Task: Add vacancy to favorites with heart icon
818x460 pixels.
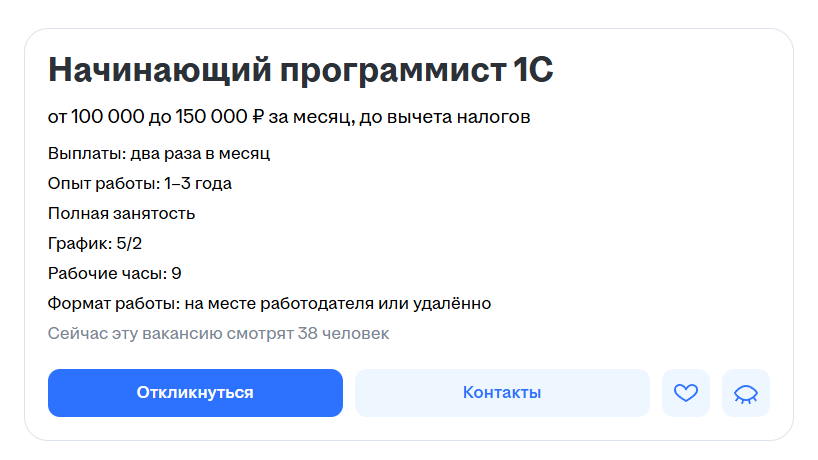Action: pos(685,393)
